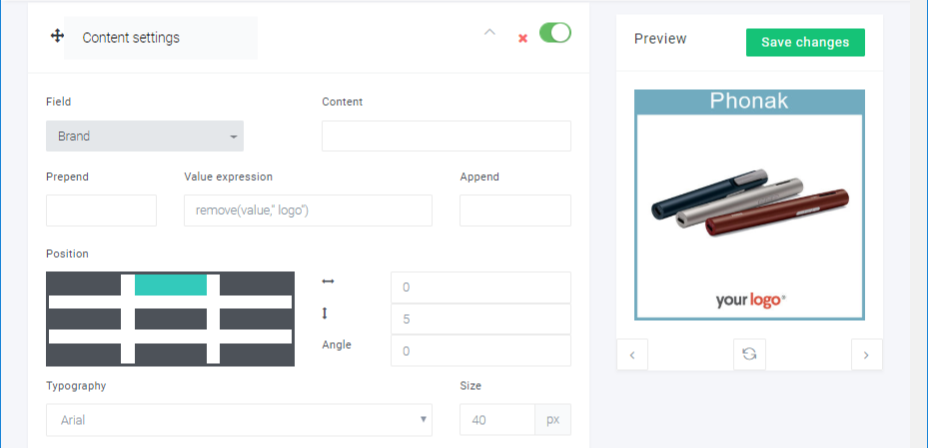This screenshot has width=928, height=448.
Task: Click the px unit label
Action: (x=553, y=420)
